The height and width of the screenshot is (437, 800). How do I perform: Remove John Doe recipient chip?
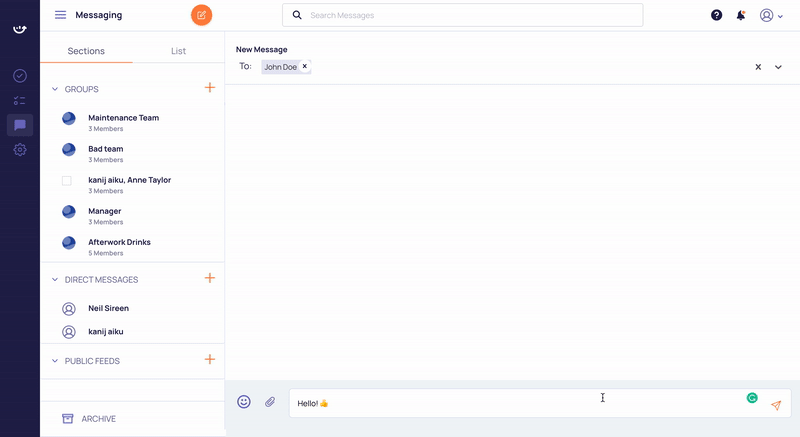(x=305, y=66)
